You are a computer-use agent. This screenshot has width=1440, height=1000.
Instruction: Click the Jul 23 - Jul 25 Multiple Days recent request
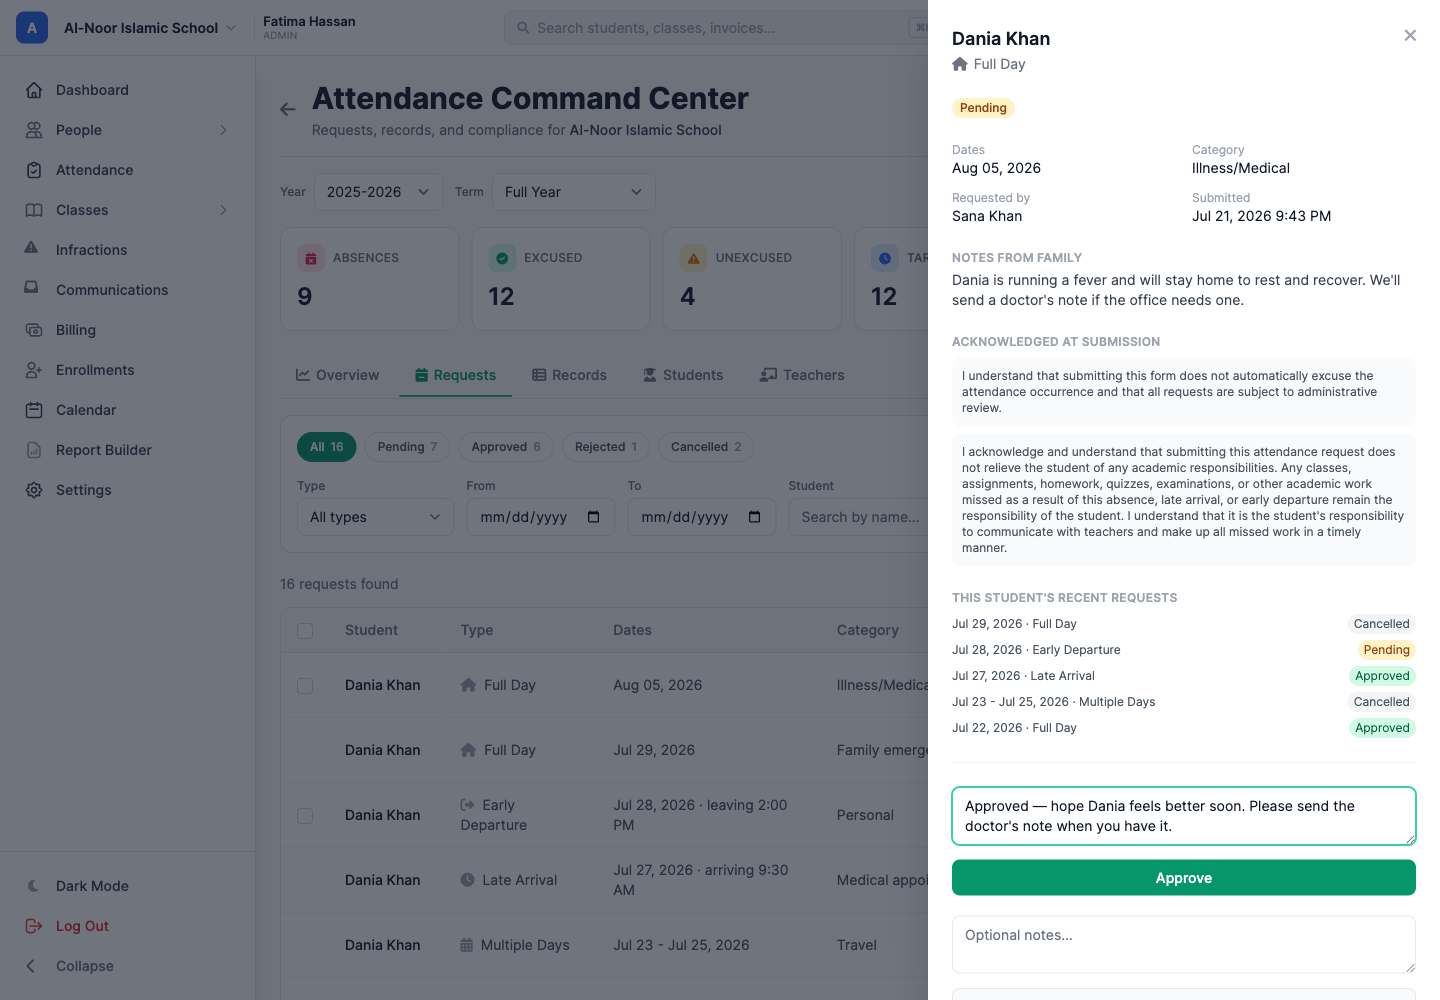pos(1184,702)
